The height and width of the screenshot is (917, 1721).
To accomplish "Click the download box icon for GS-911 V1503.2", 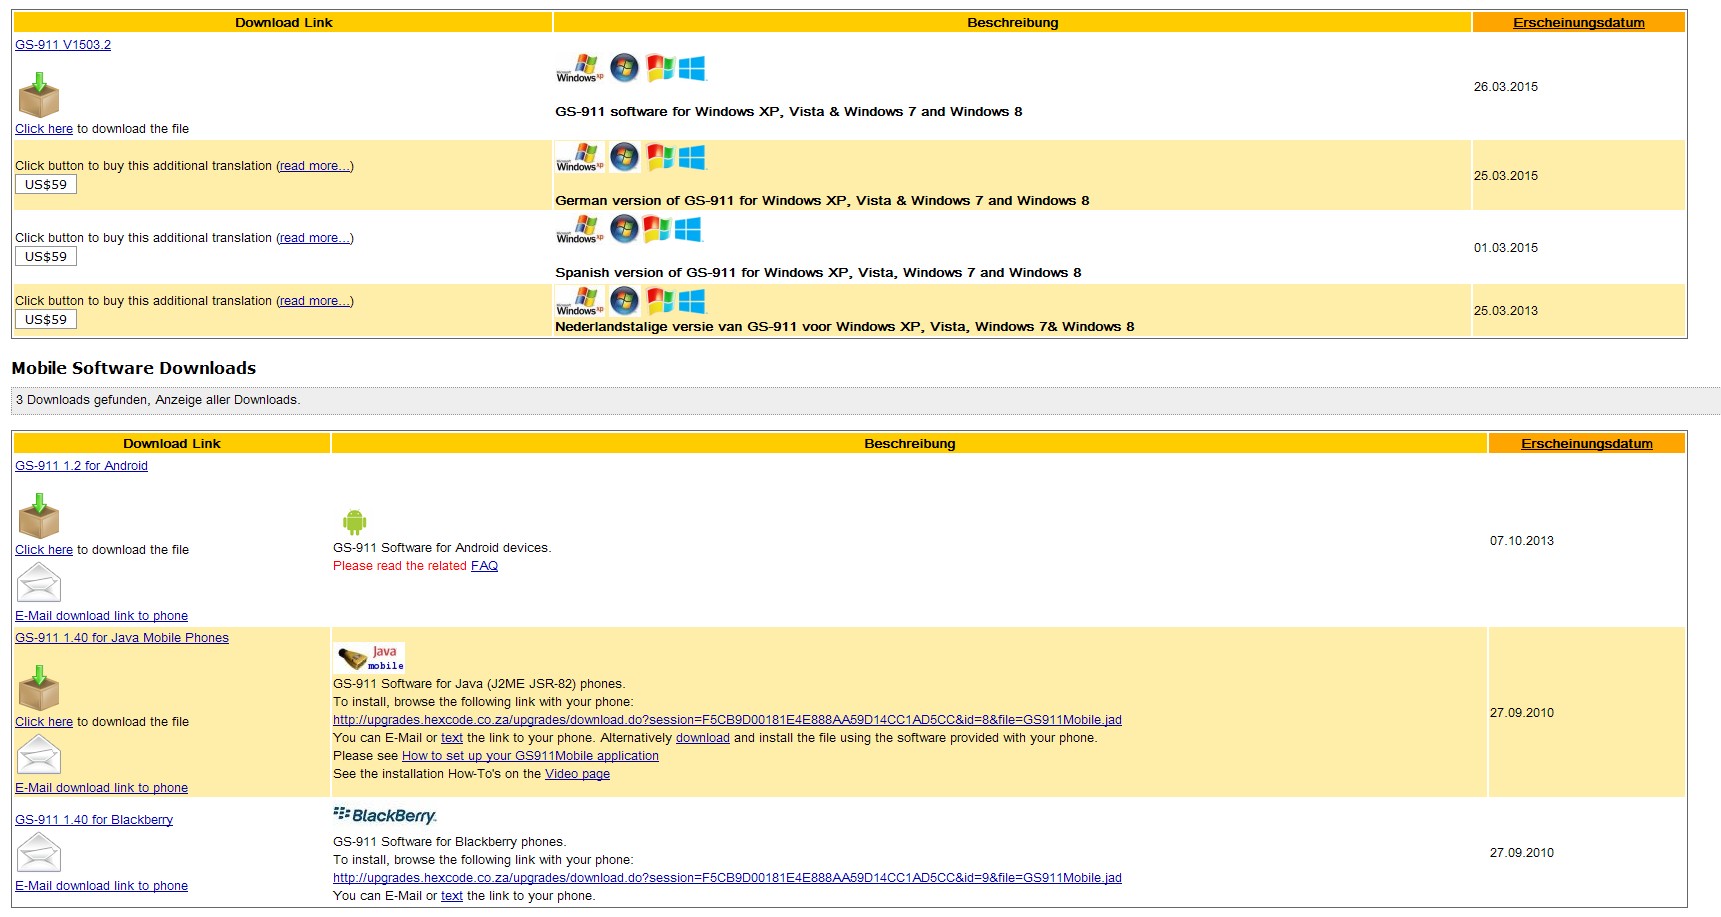I will coord(39,95).
